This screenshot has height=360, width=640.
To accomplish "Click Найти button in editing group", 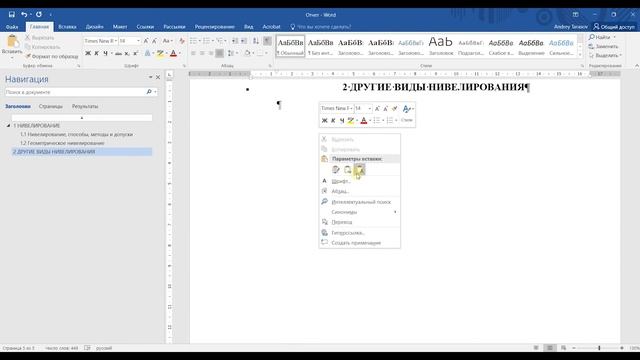I will [602, 37].
